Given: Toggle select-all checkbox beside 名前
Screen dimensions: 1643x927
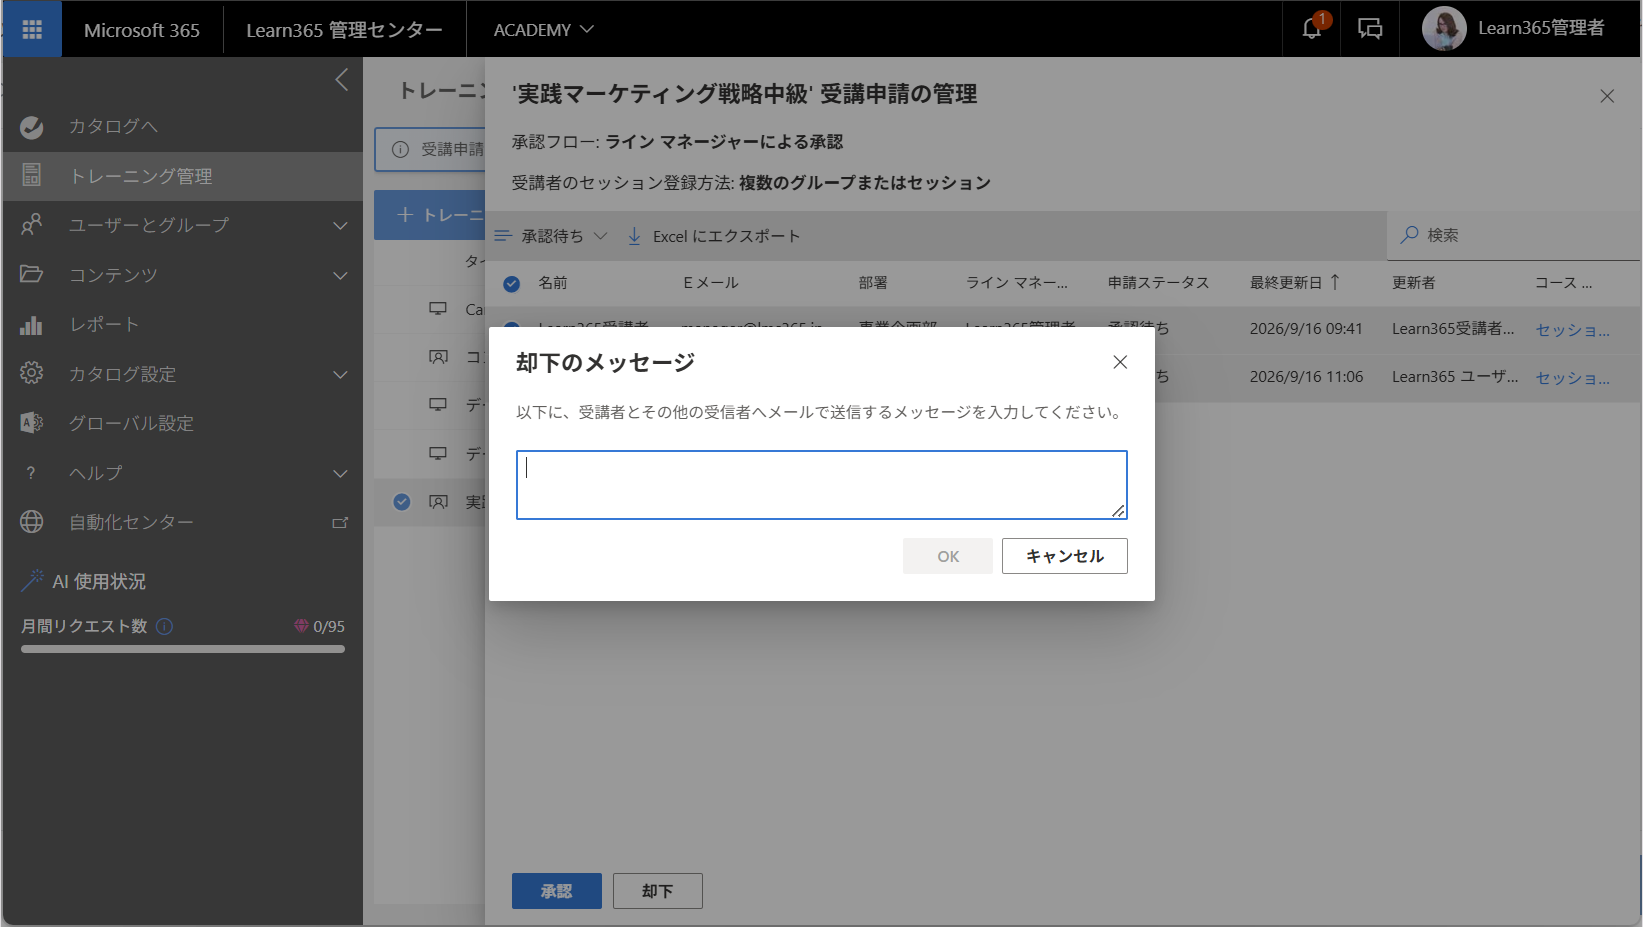Looking at the screenshot, I should 511,283.
